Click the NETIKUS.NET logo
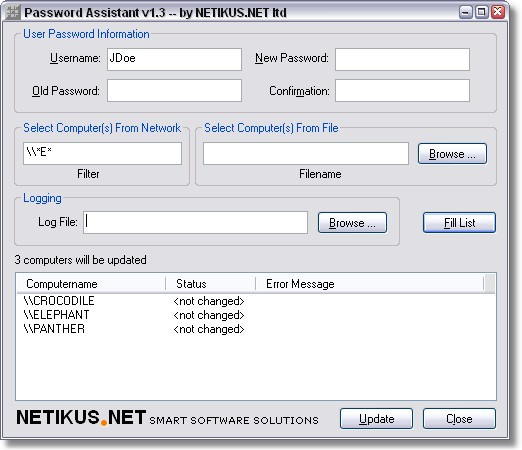This screenshot has width=522, height=450. coord(81,417)
